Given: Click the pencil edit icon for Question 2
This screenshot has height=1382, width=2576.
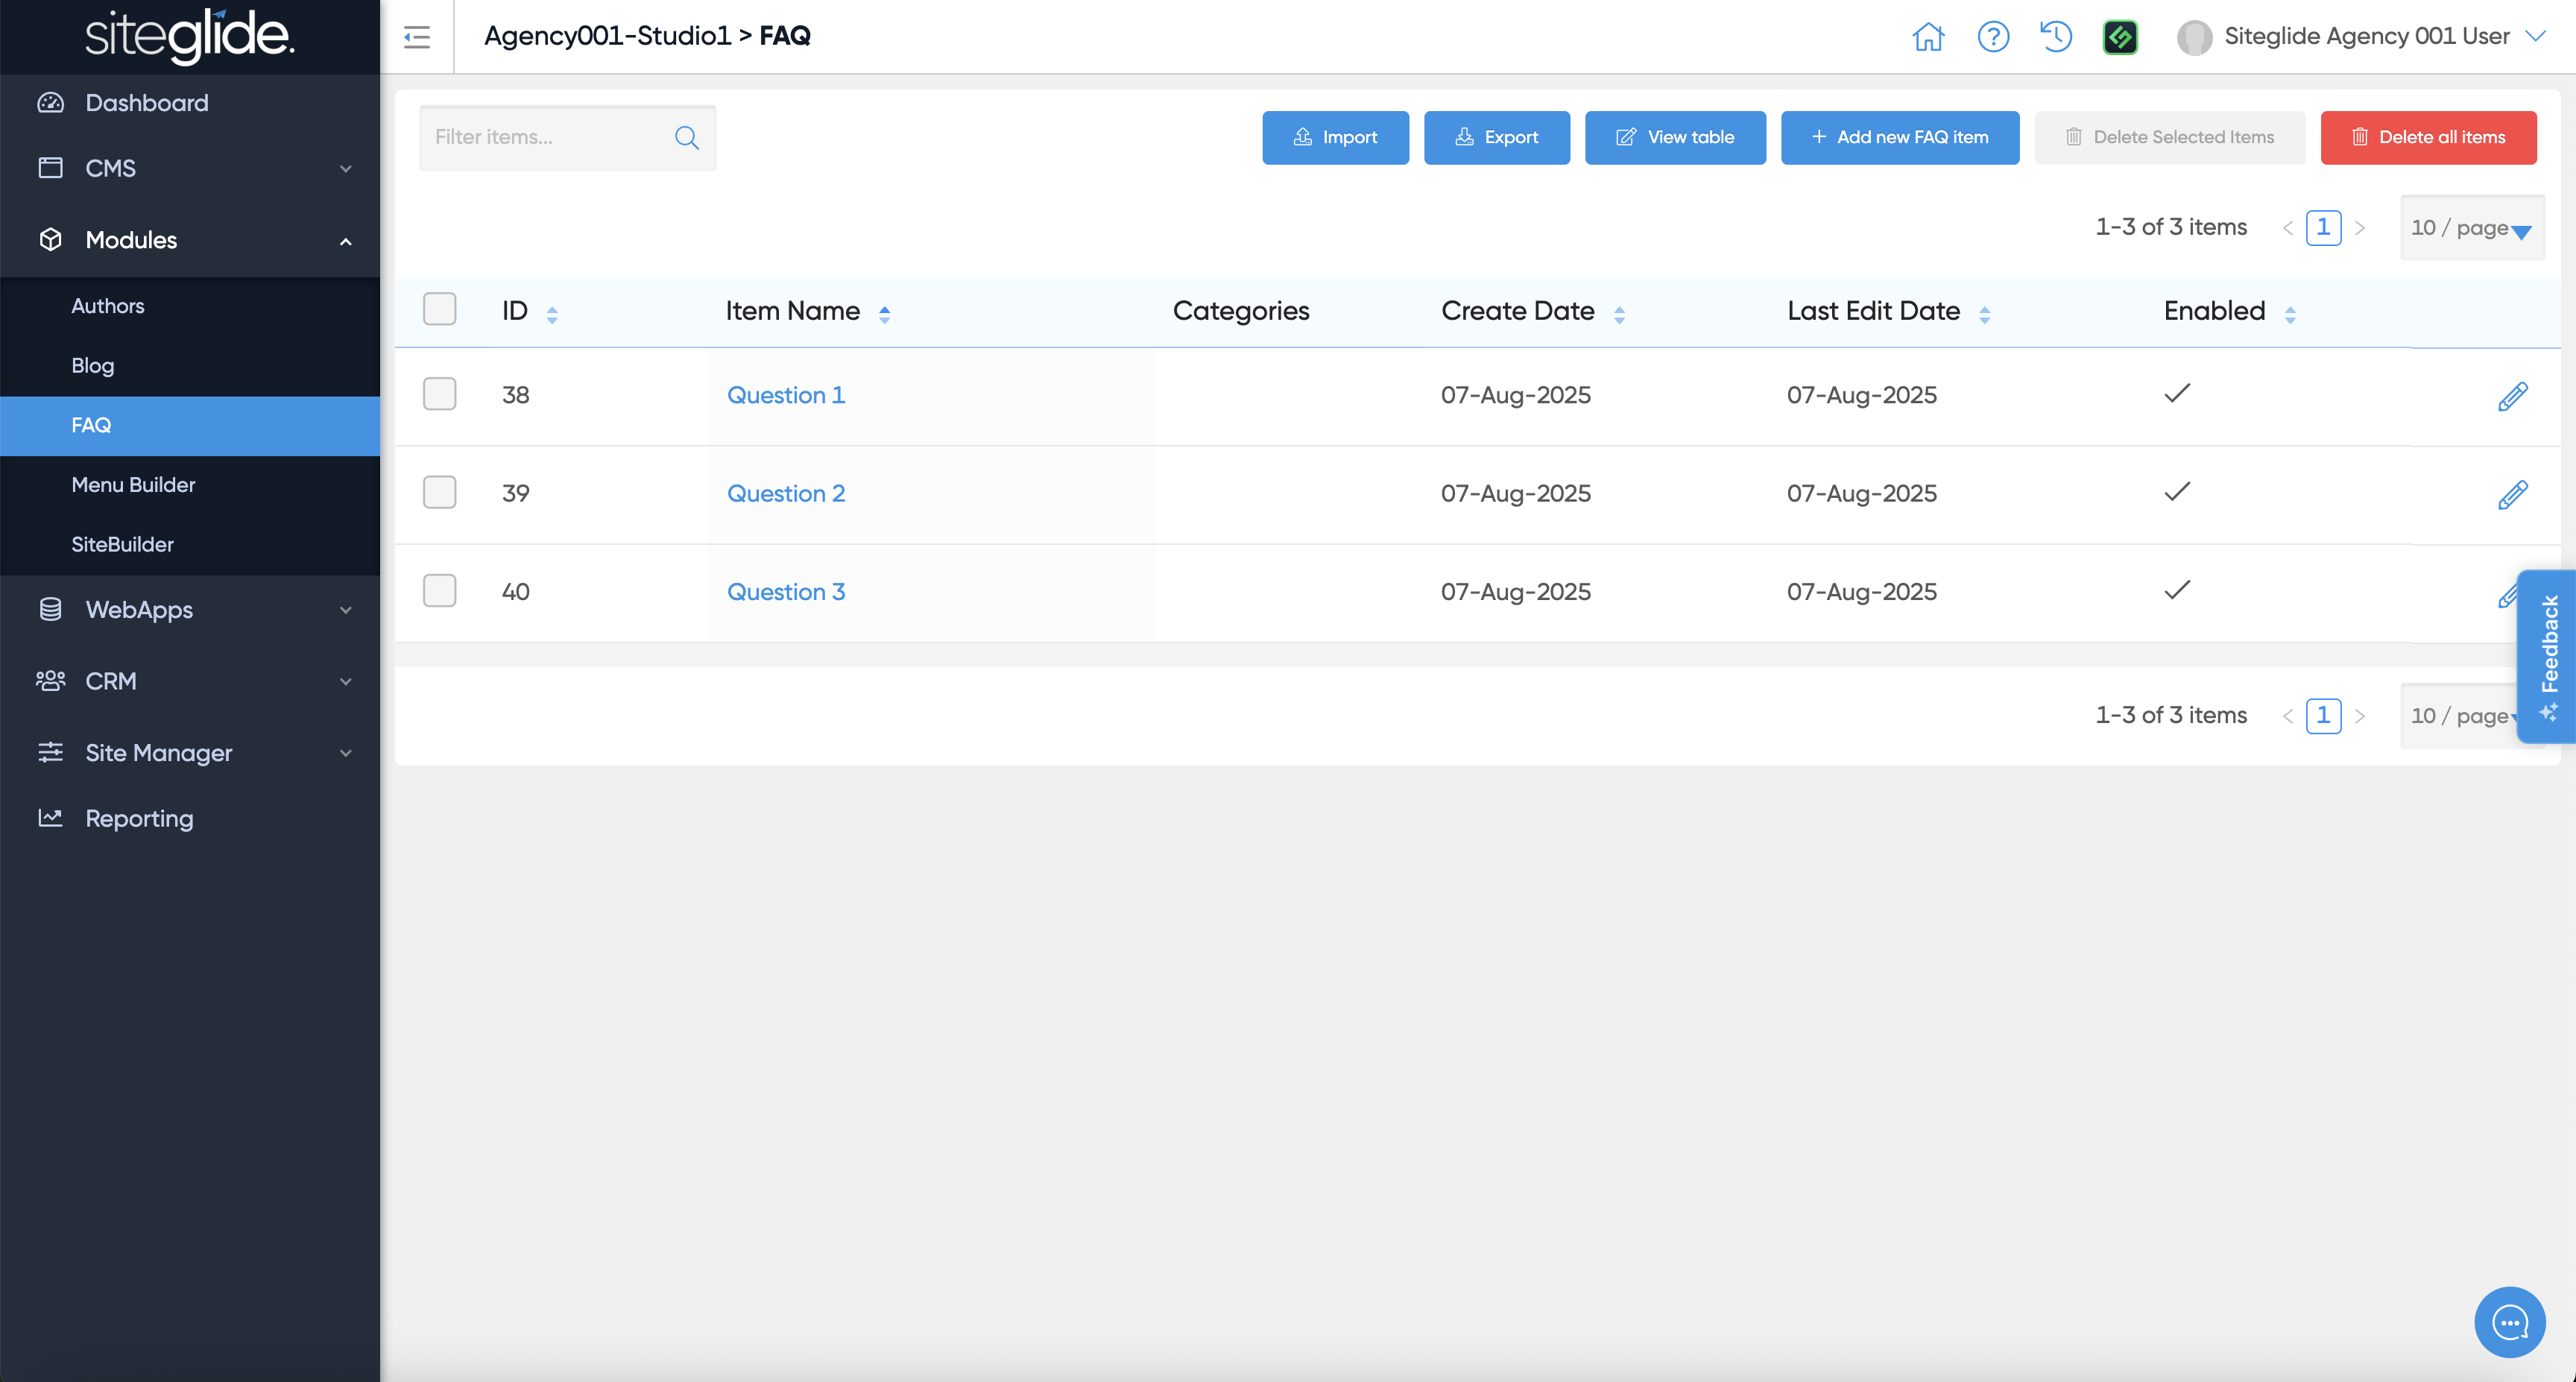Looking at the screenshot, I should tap(2512, 494).
